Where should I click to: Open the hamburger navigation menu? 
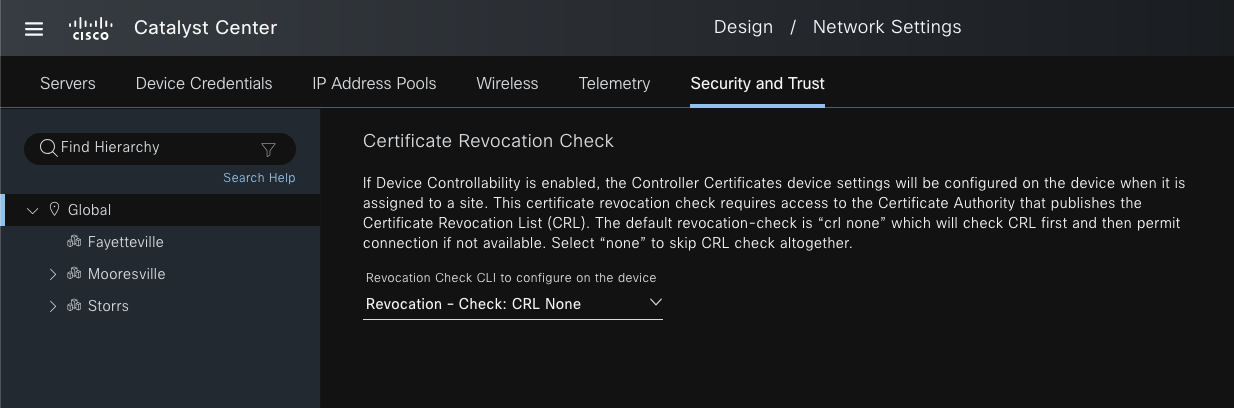[34, 28]
